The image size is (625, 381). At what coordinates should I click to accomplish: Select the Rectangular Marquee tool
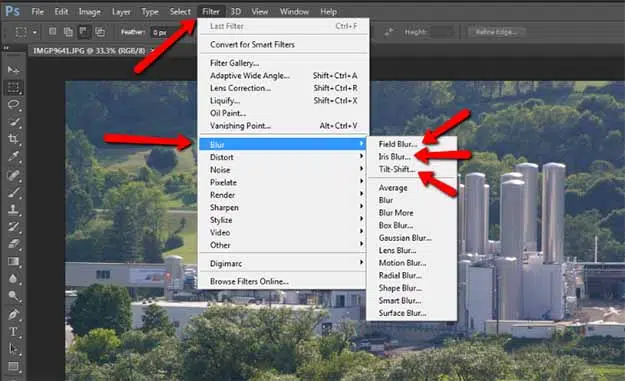pyautogui.click(x=14, y=87)
